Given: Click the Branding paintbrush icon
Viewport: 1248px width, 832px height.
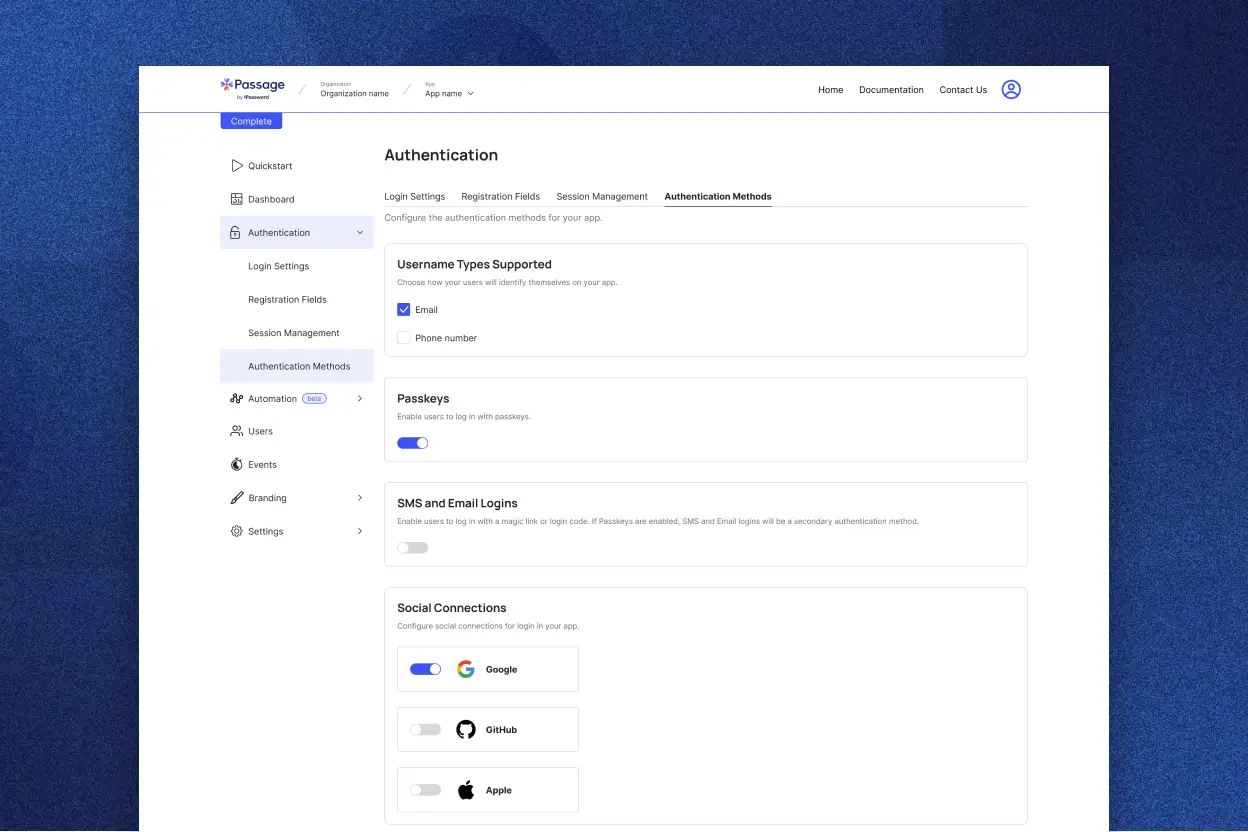Looking at the screenshot, I should pos(237,497).
